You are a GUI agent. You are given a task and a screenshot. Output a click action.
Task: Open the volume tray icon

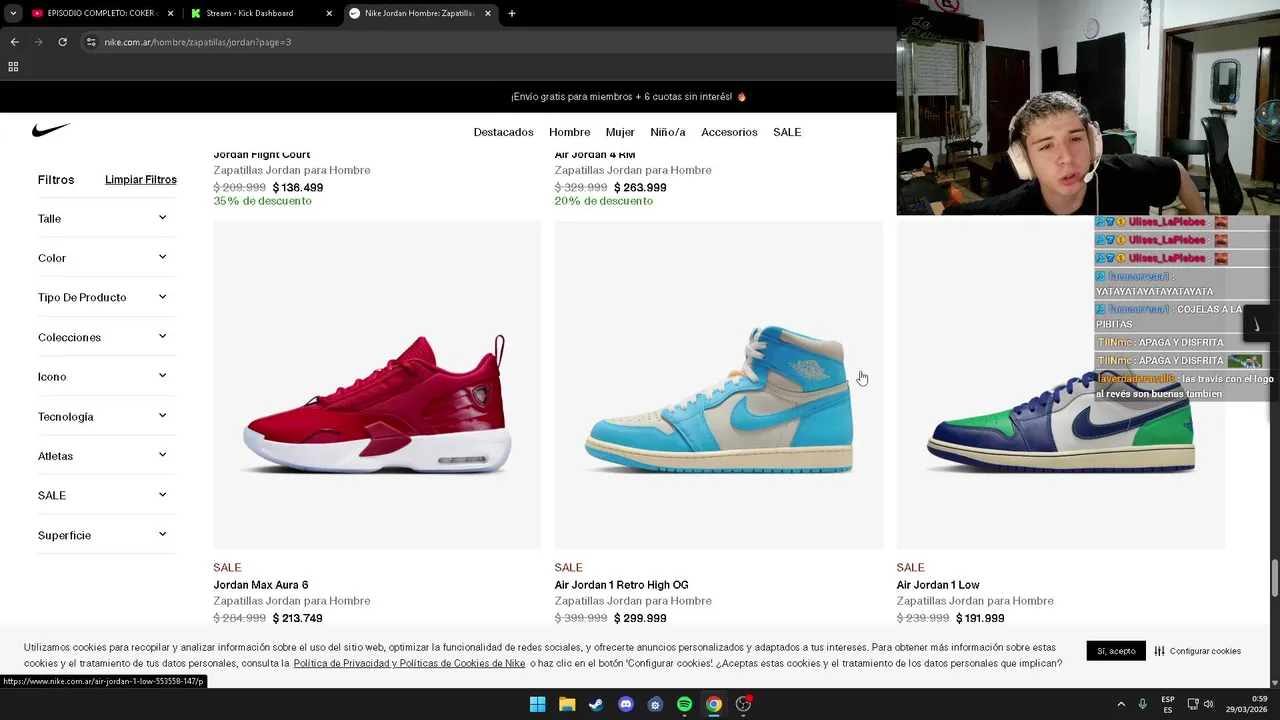1208,704
